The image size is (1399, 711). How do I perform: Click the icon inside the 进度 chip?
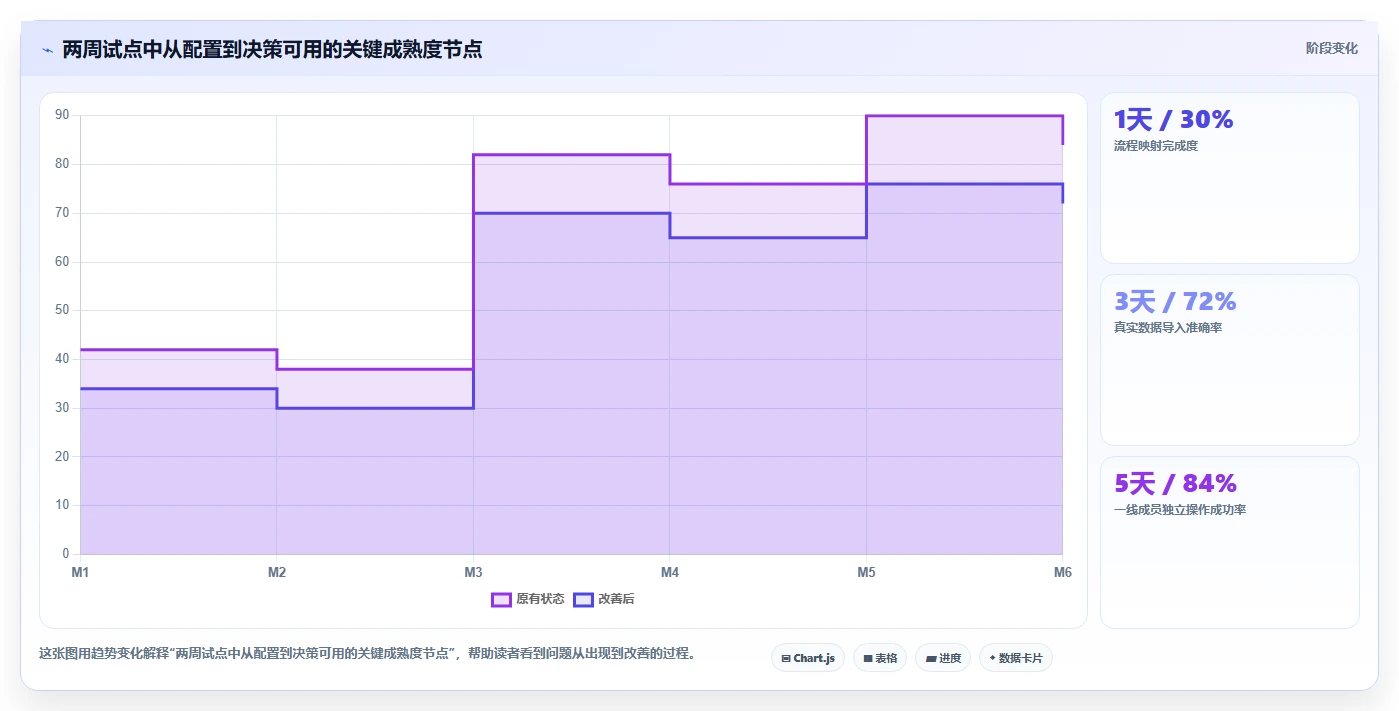tap(931, 659)
